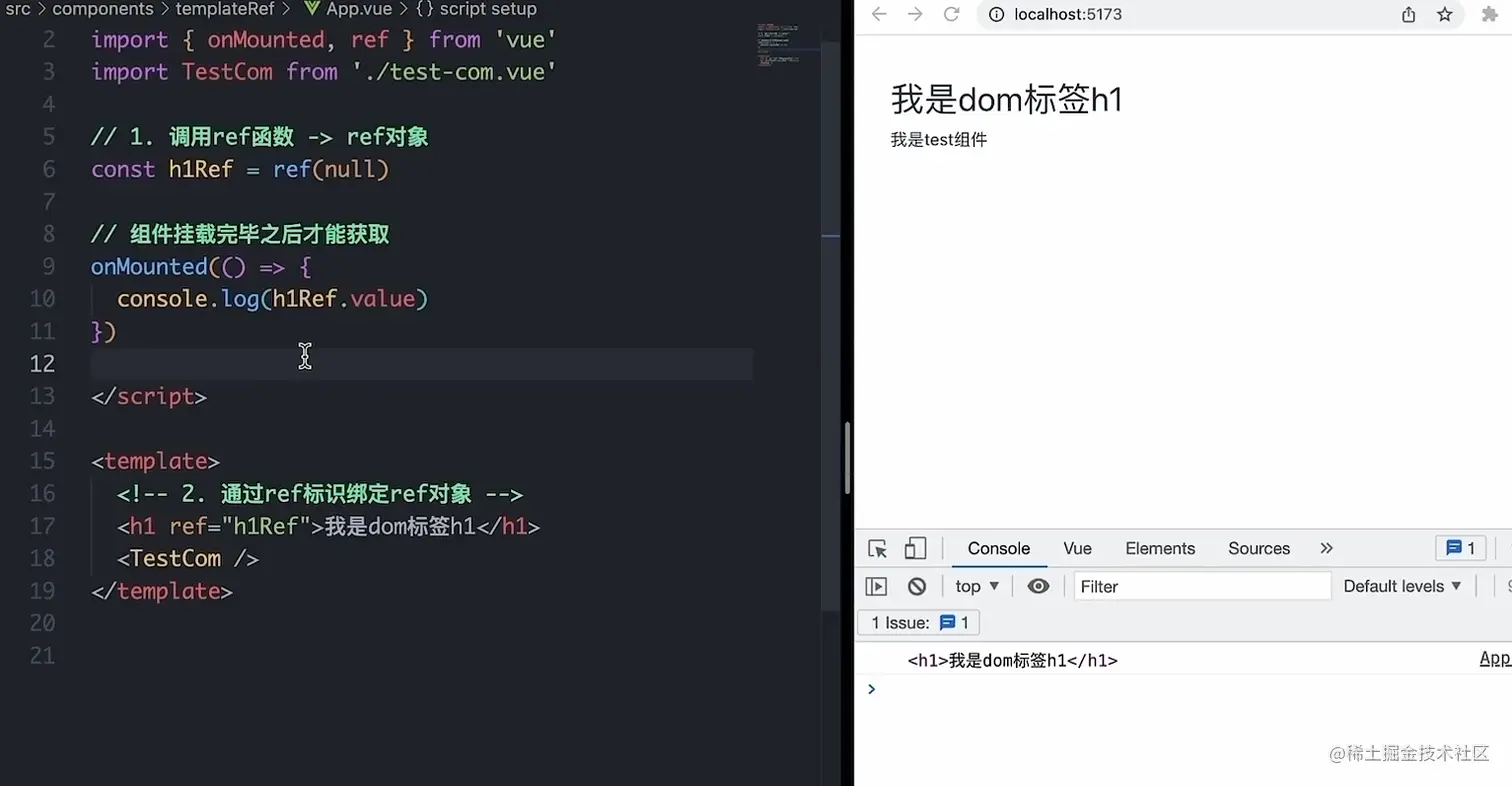
Task: Click the console prompt line
Action: [1183, 689]
